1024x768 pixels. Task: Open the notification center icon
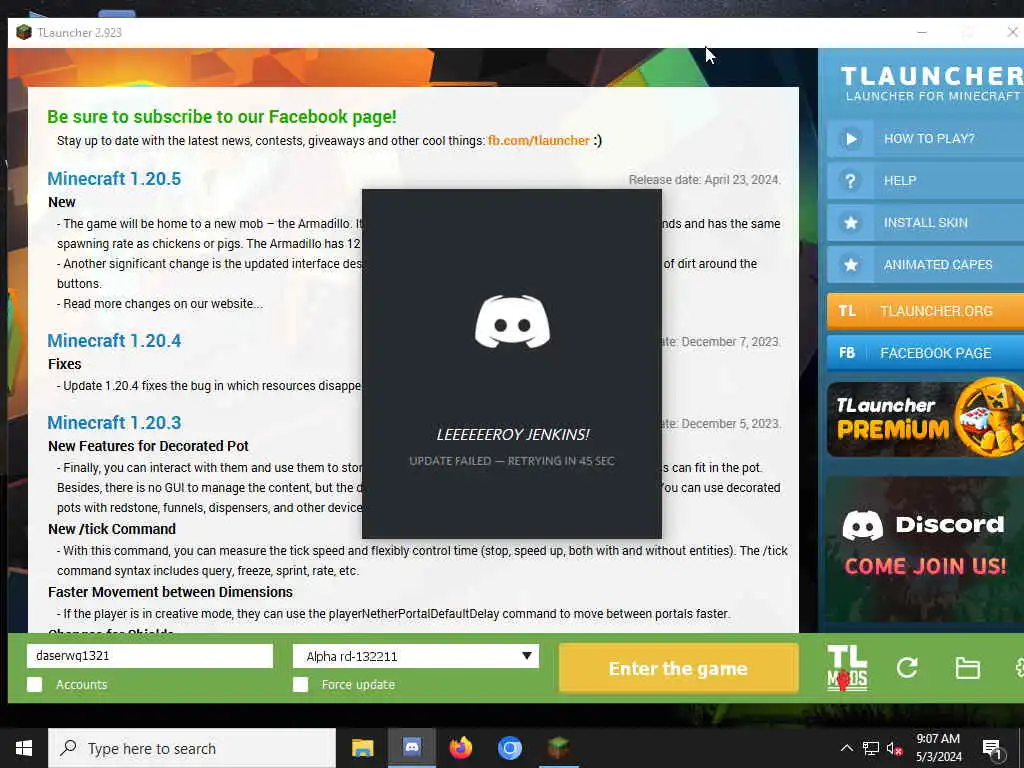click(992, 748)
